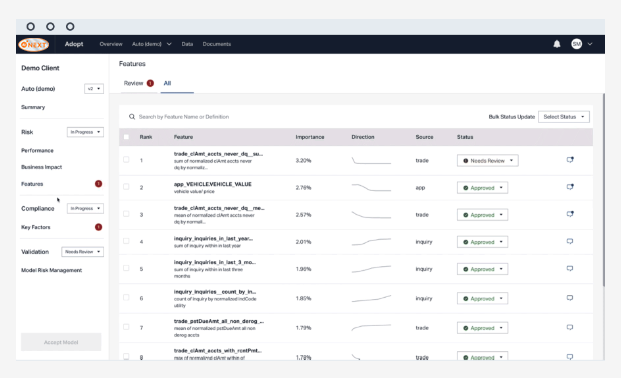Screen dimensions: 621x378
Task: Open the Select Status bulk dropdown
Action: [564, 117]
